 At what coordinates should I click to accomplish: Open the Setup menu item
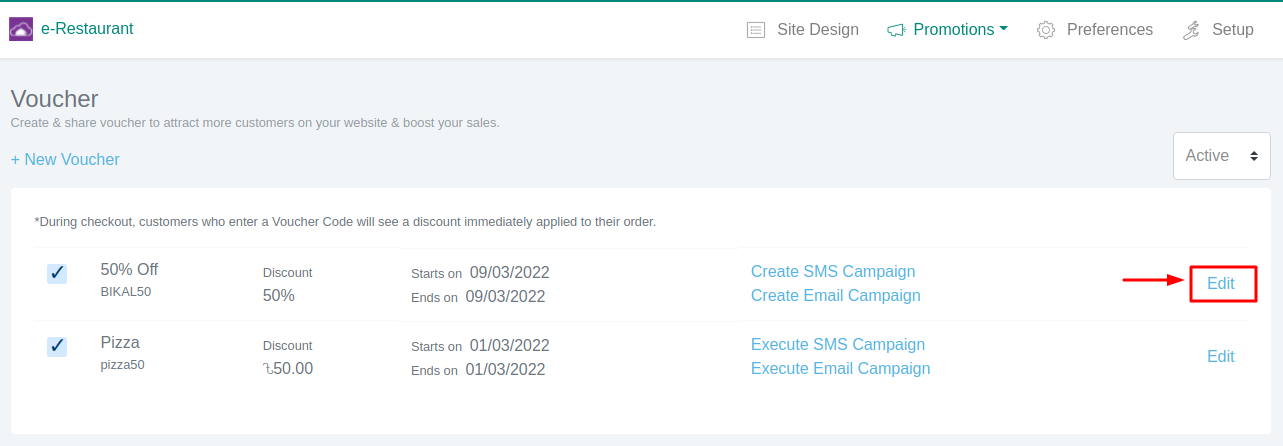pos(1232,30)
